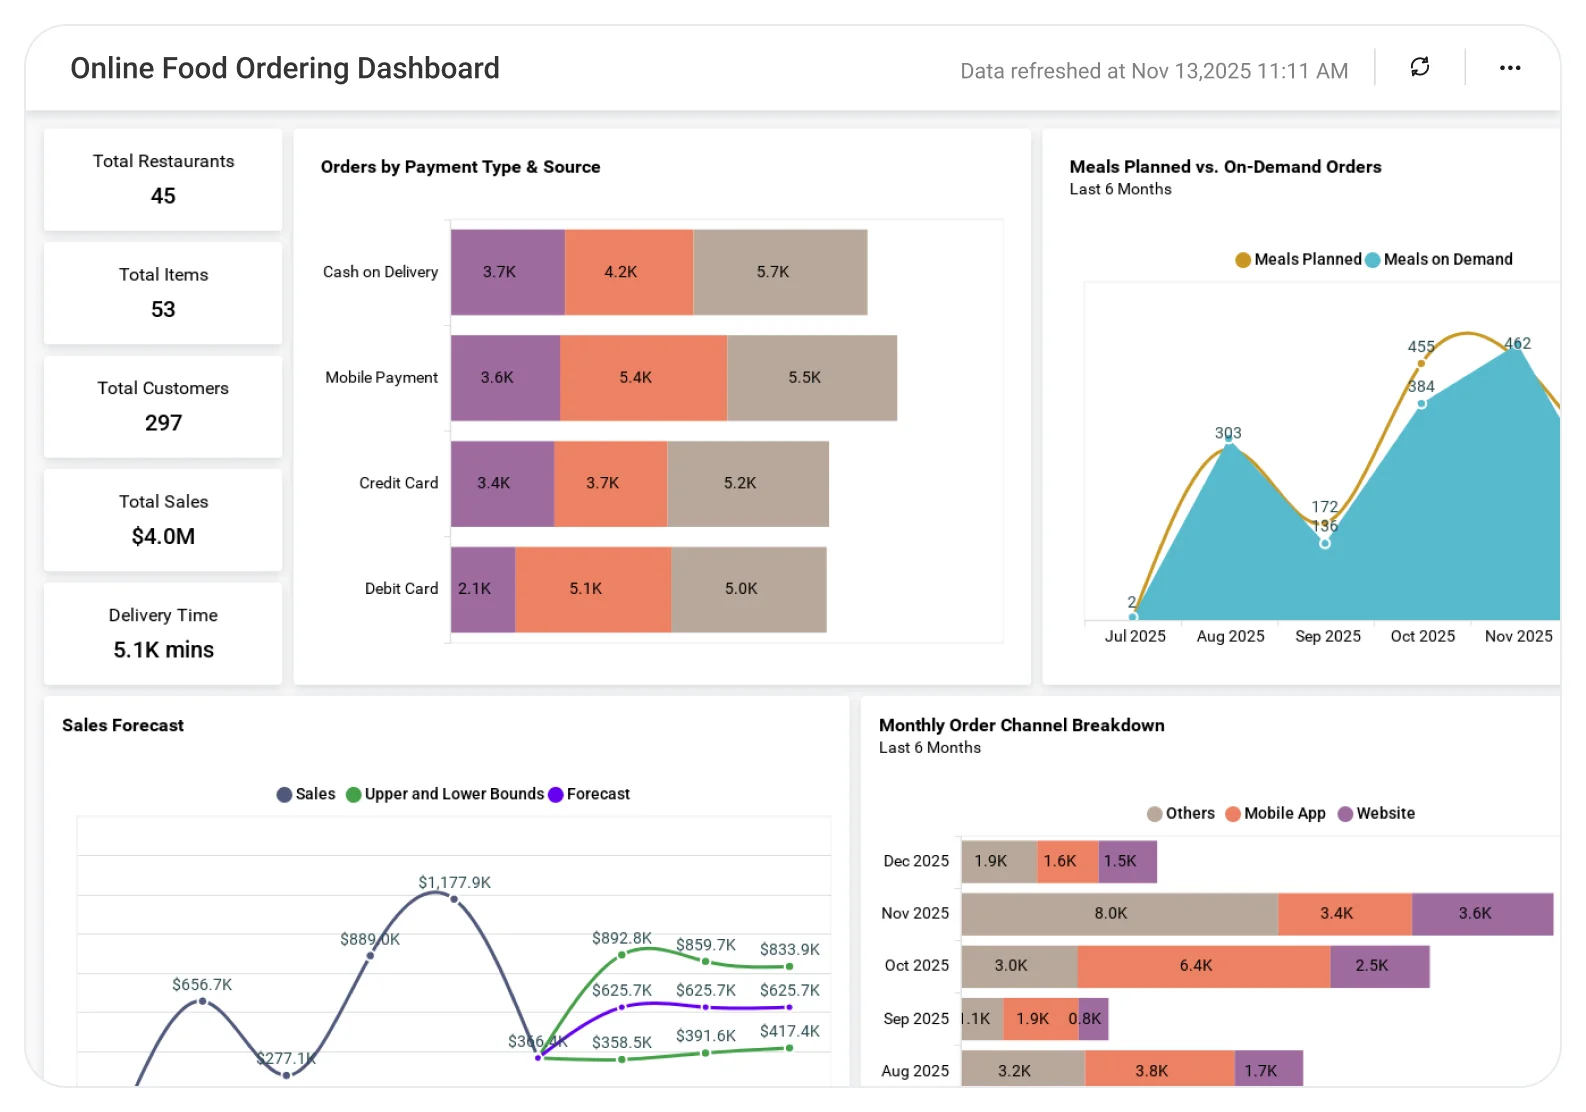Click the $892.8K upper bound point
Viewport: 1586px width, 1112px height.
tap(621, 955)
